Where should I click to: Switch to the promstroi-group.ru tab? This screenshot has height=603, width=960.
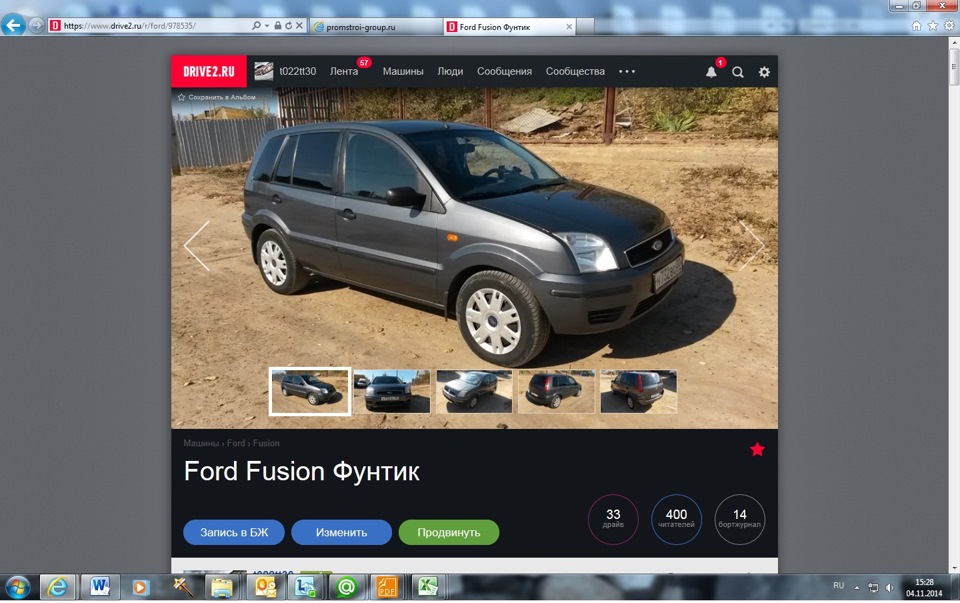coord(375,26)
